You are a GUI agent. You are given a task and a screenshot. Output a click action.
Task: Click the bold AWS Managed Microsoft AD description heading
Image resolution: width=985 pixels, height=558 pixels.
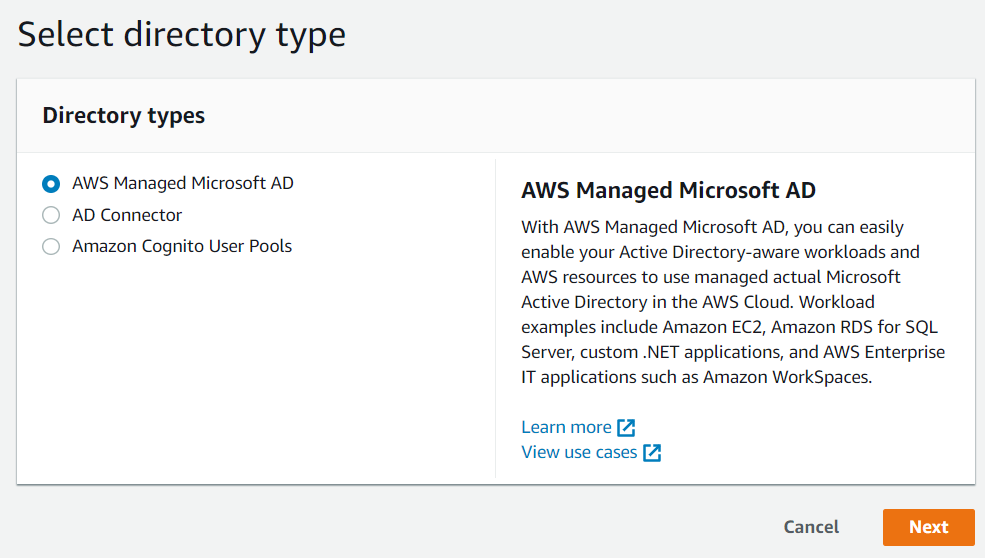point(668,190)
